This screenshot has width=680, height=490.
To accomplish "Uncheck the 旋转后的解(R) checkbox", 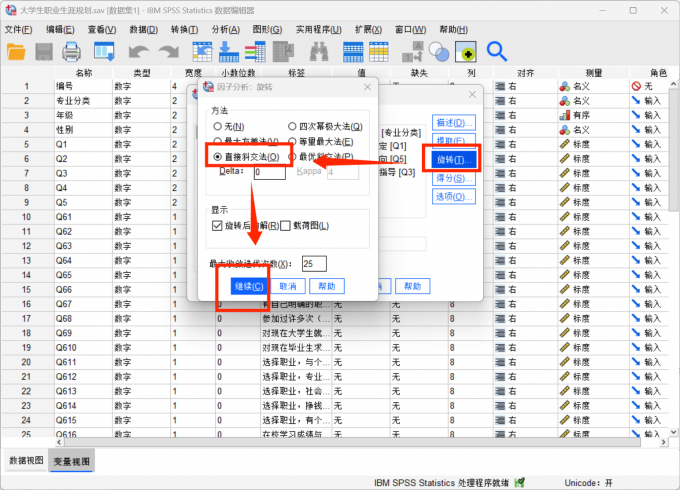I will pyautogui.click(x=218, y=226).
